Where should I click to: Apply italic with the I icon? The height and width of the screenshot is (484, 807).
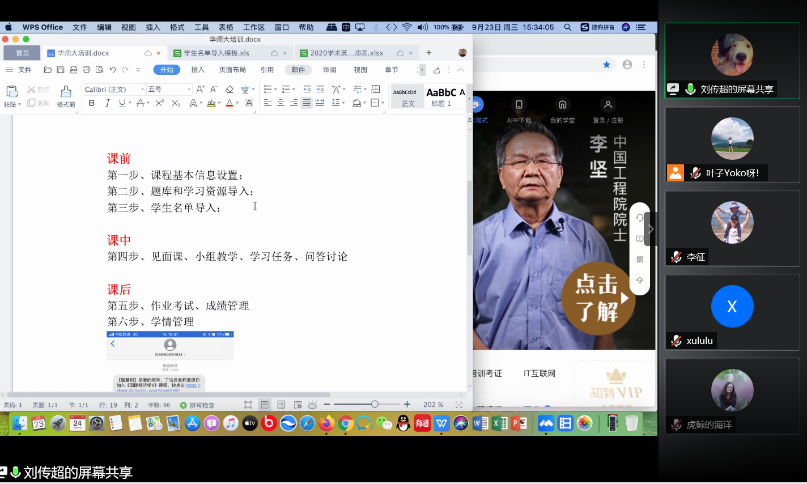point(107,103)
